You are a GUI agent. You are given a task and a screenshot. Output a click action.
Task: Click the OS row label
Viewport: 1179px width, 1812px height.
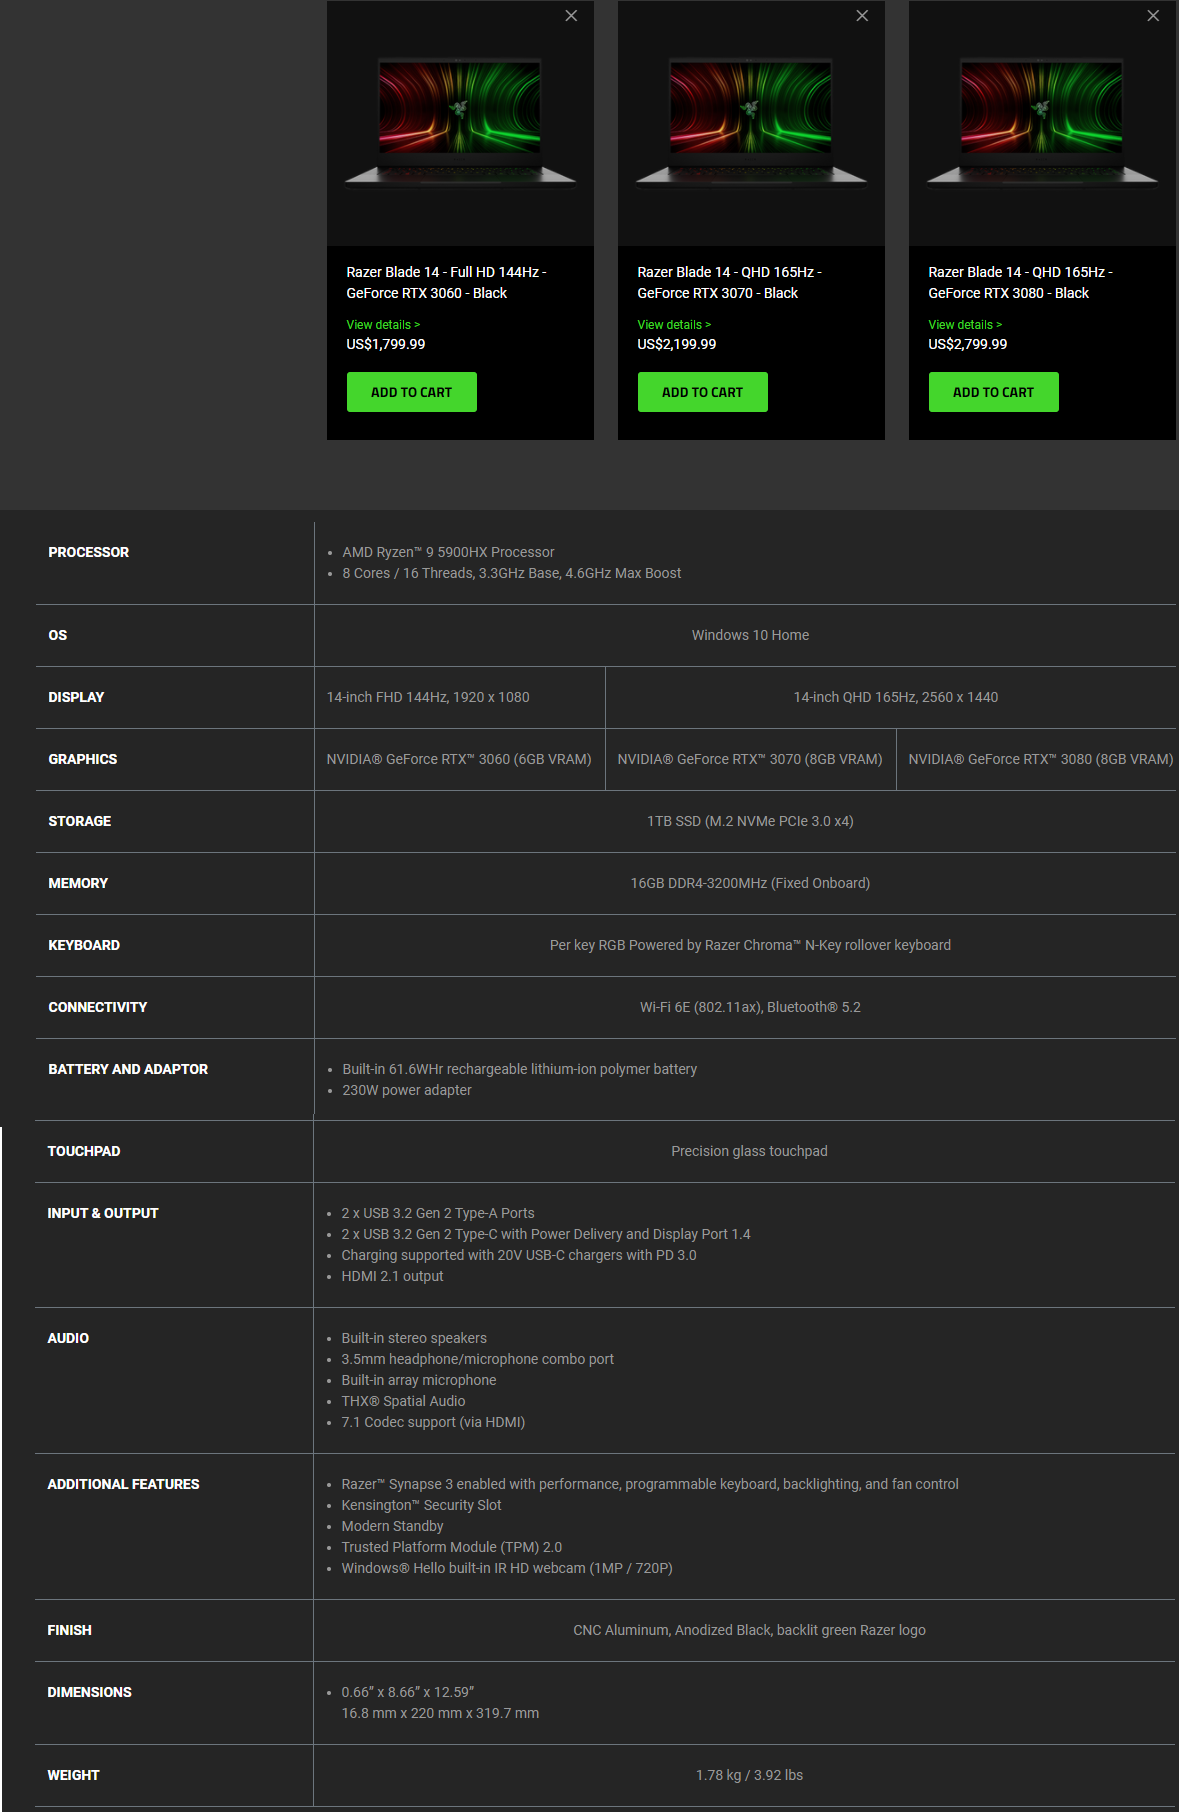tap(57, 635)
